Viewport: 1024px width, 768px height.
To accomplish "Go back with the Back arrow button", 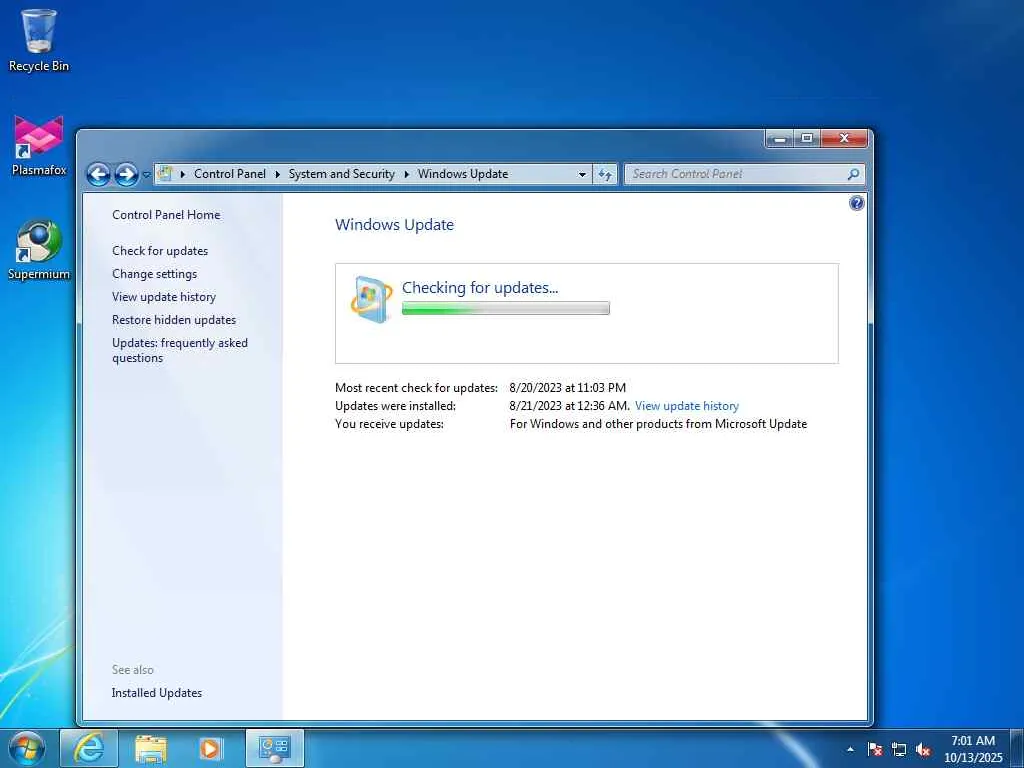I will [99, 174].
